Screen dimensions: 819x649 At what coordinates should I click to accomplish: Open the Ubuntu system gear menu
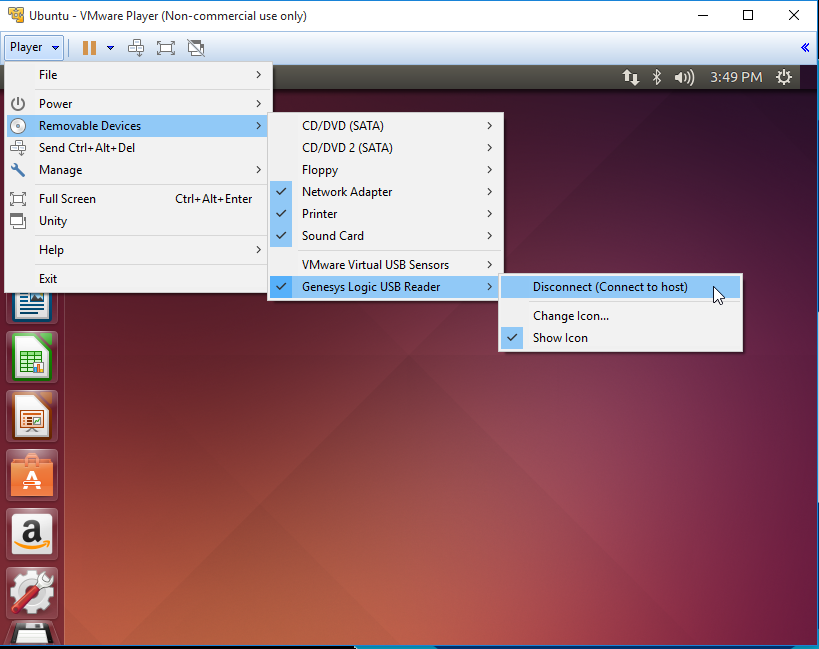(x=783, y=77)
